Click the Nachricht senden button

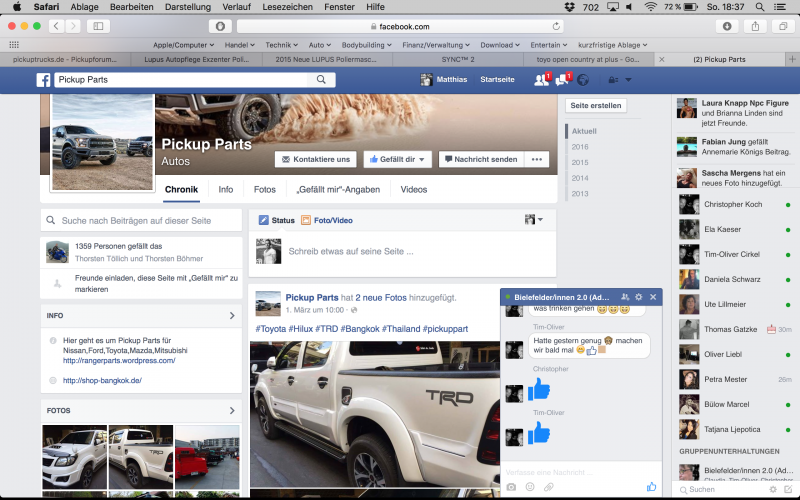(481, 159)
